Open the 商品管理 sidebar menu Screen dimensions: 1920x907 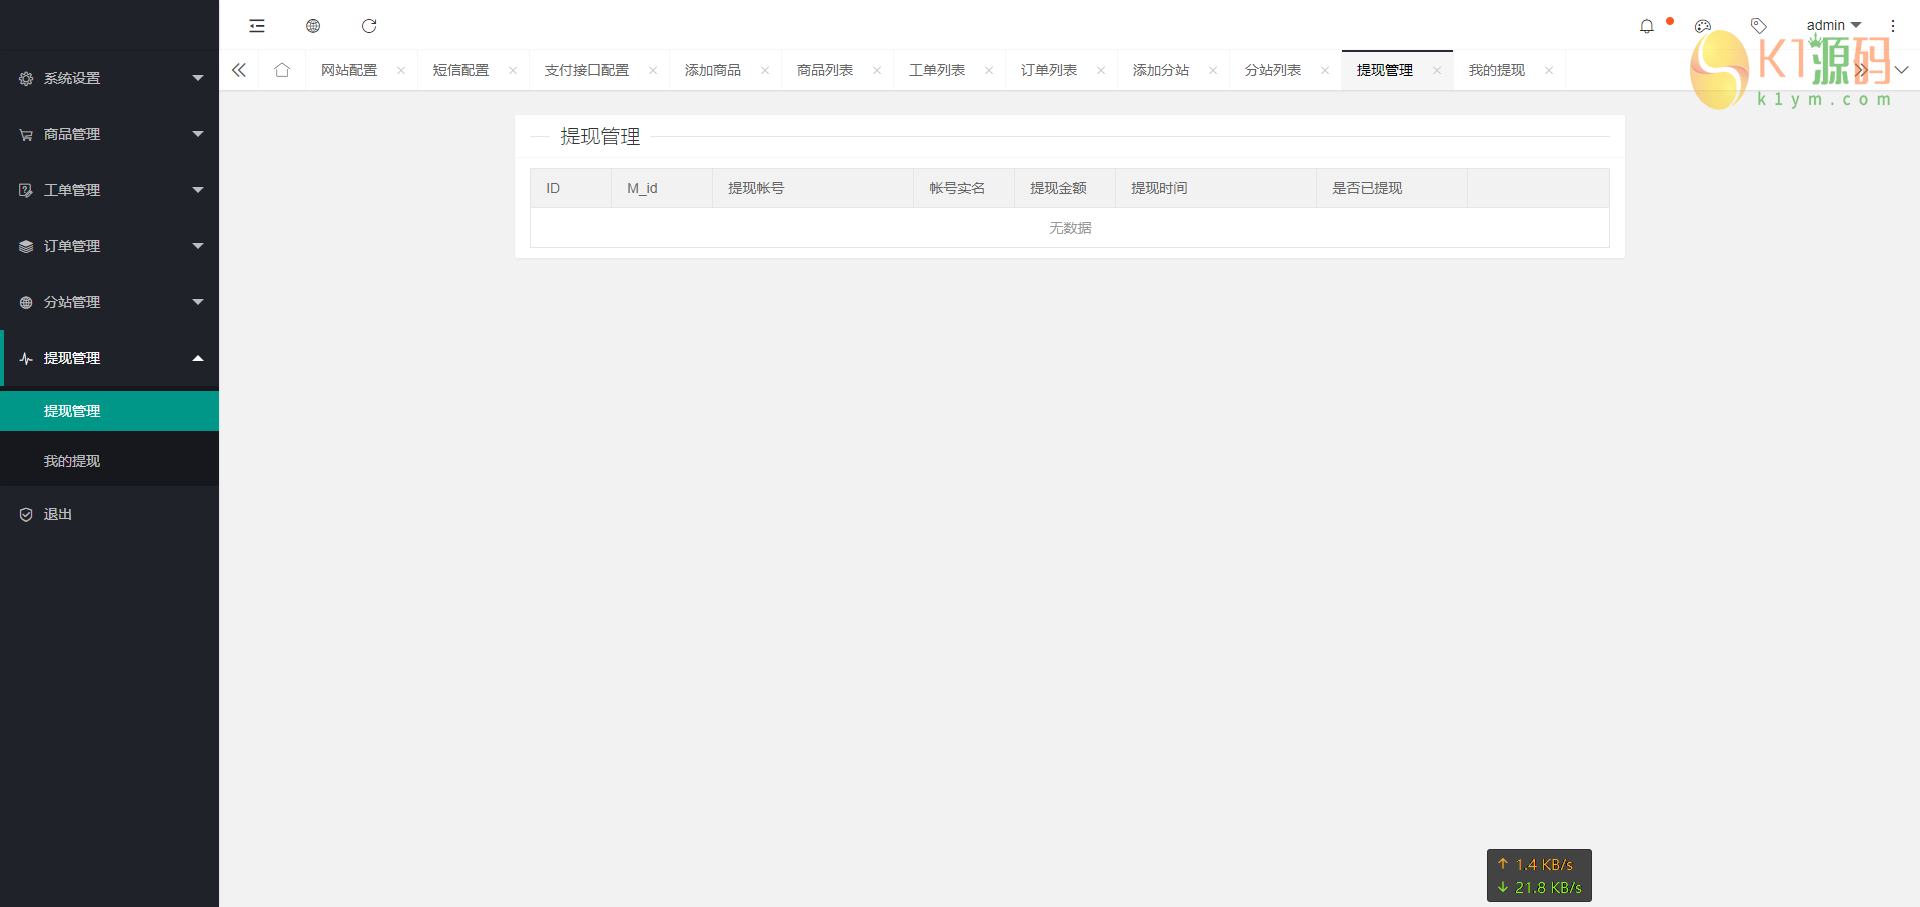coord(109,134)
